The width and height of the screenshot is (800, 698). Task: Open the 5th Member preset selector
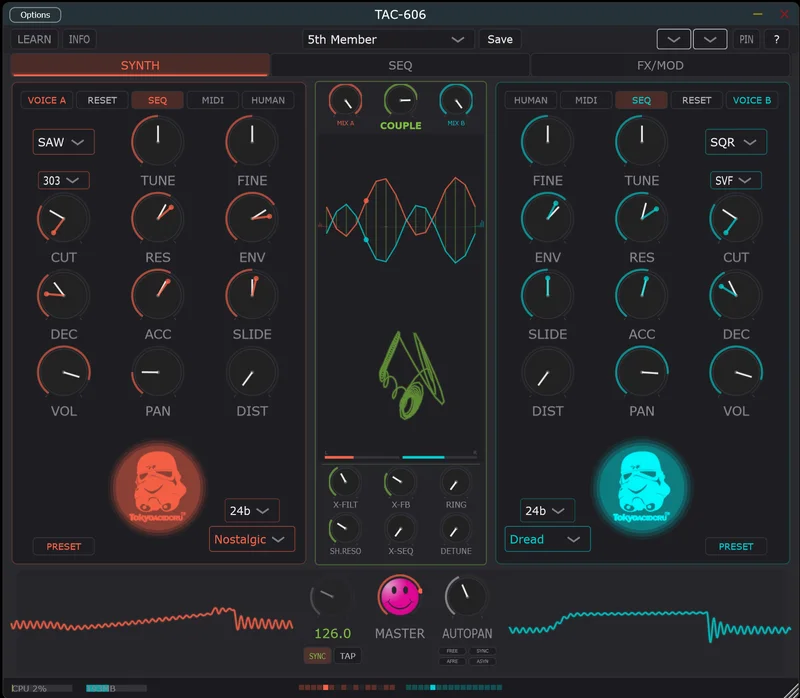[387, 39]
